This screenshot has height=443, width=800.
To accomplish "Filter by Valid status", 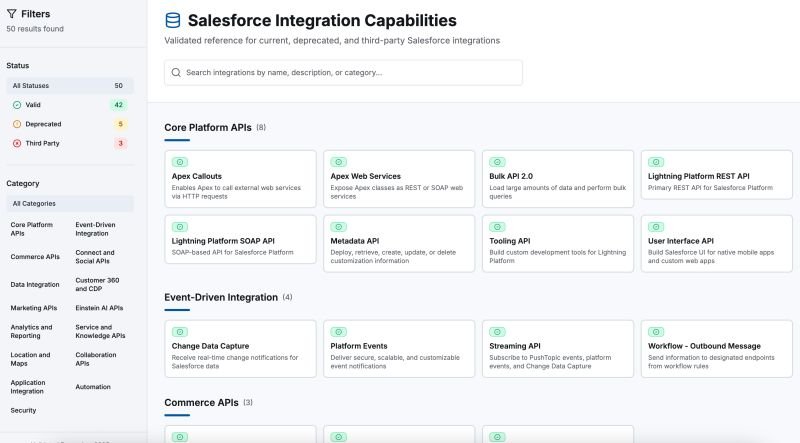I will tap(70, 105).
